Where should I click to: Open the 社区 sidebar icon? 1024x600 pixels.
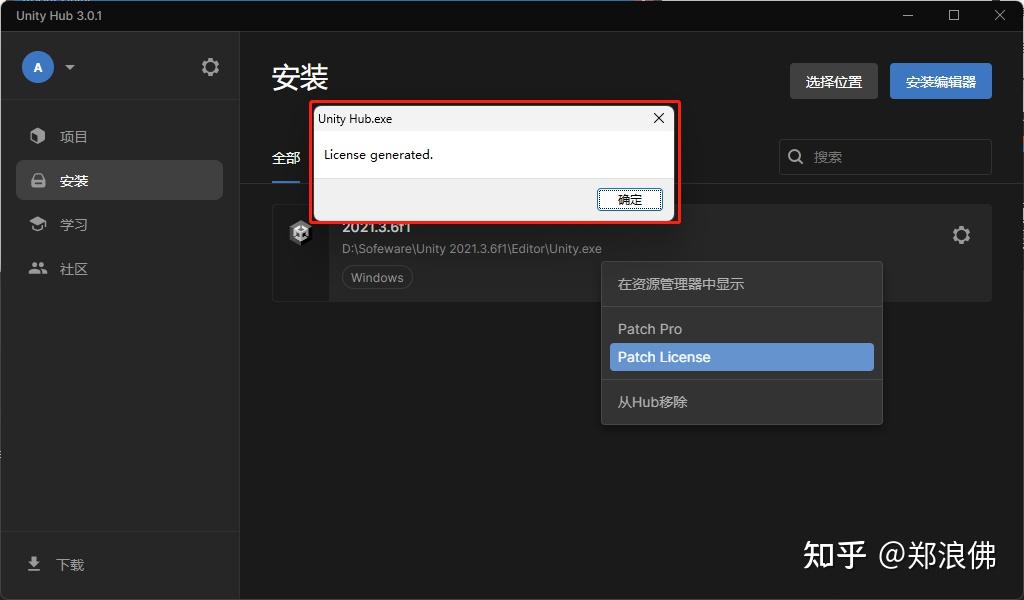[x=37, y=268]
